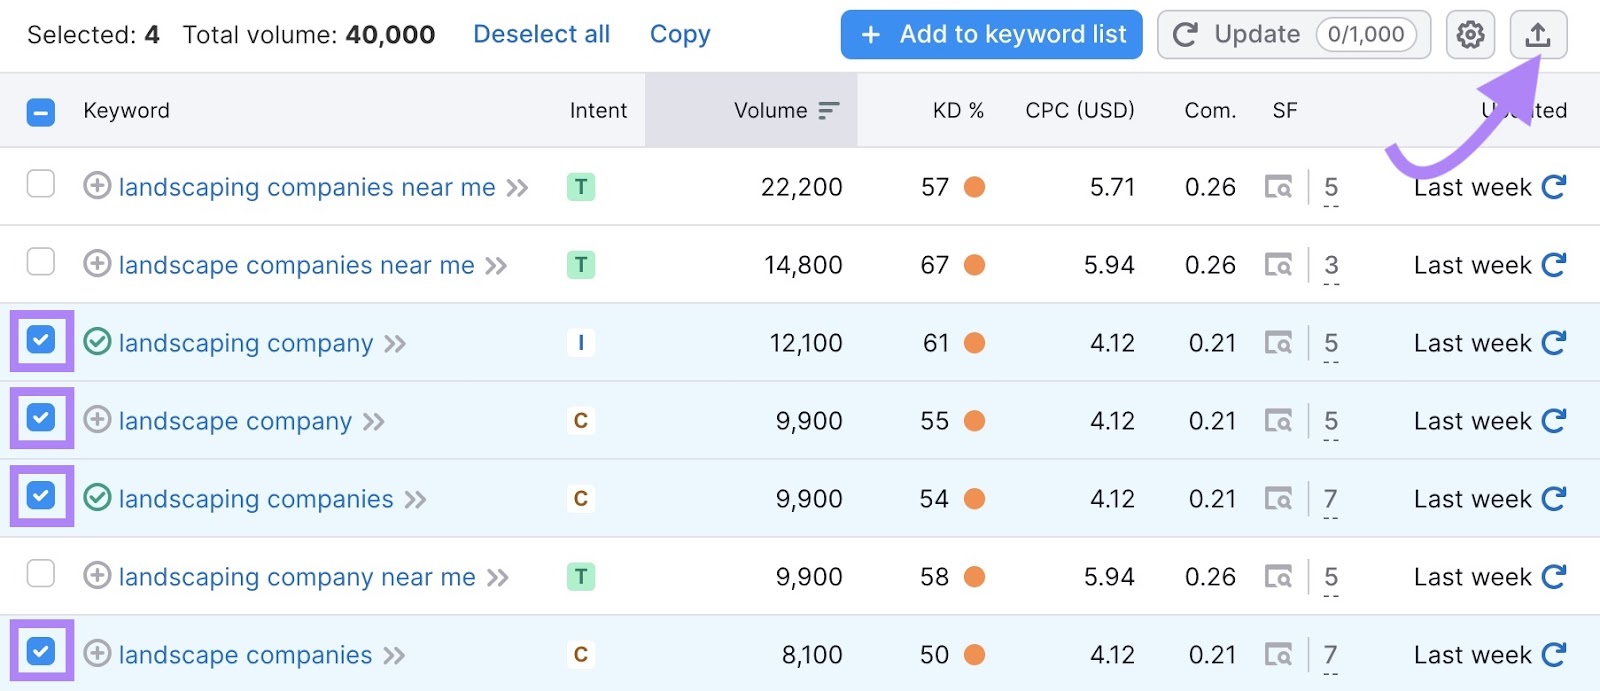Expand arrows beside landscaping company near me

point(497,578)
